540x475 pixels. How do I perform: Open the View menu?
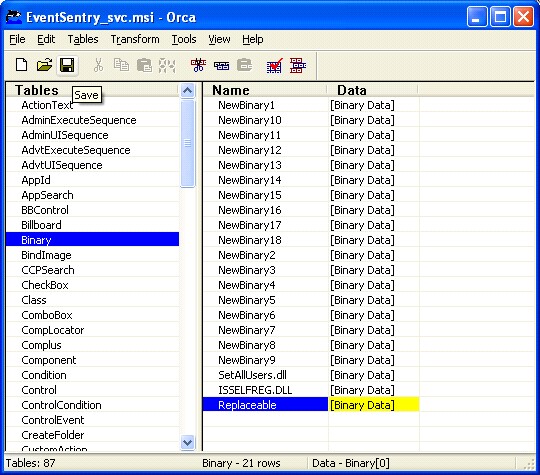click(219, 39)
